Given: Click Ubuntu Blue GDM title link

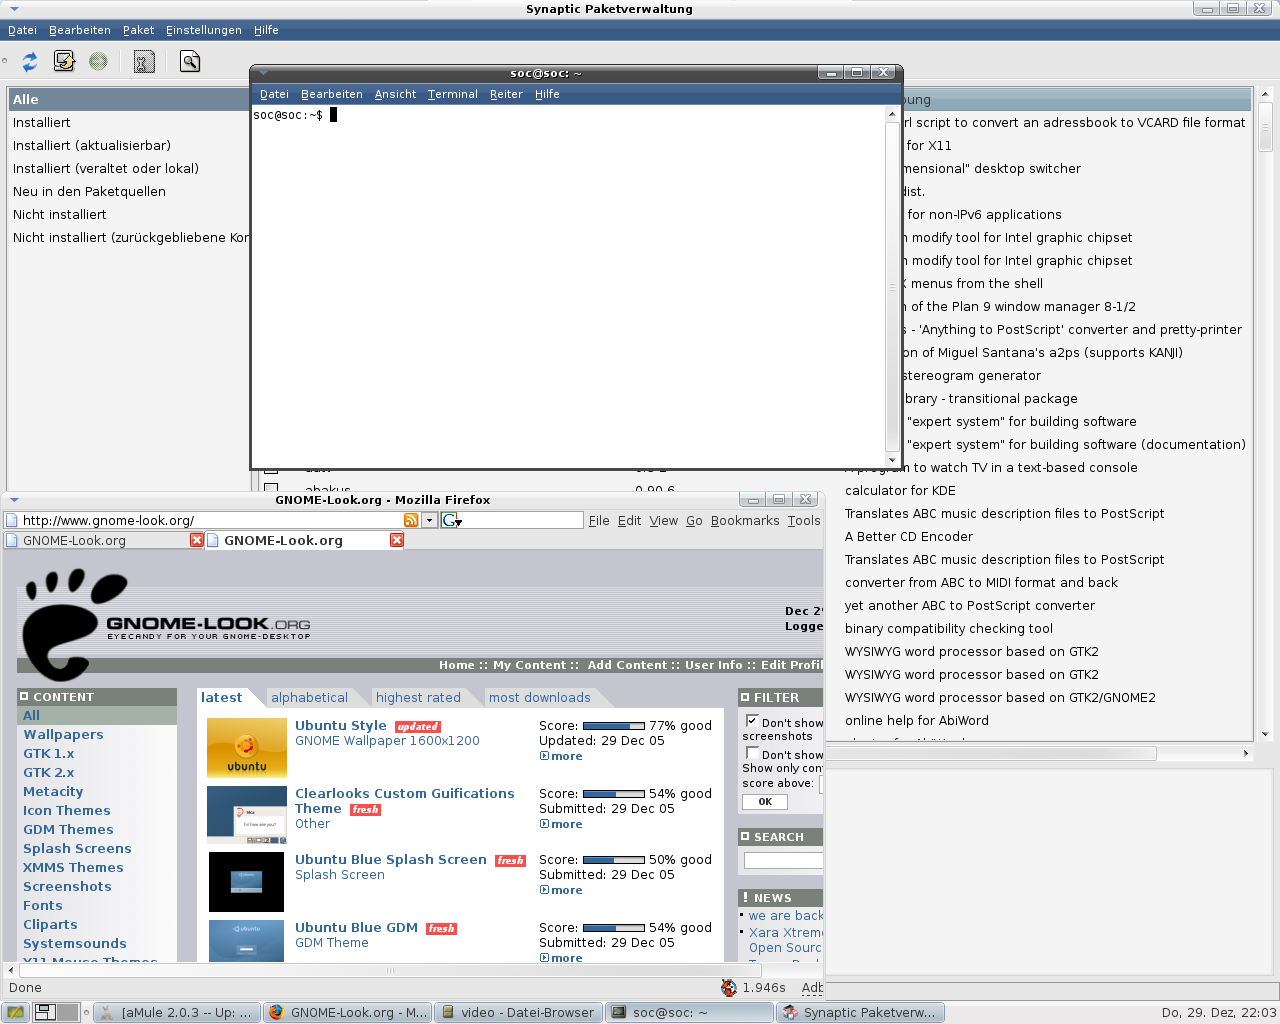Looking at the screenshot, I should click(x=356, y=927).
